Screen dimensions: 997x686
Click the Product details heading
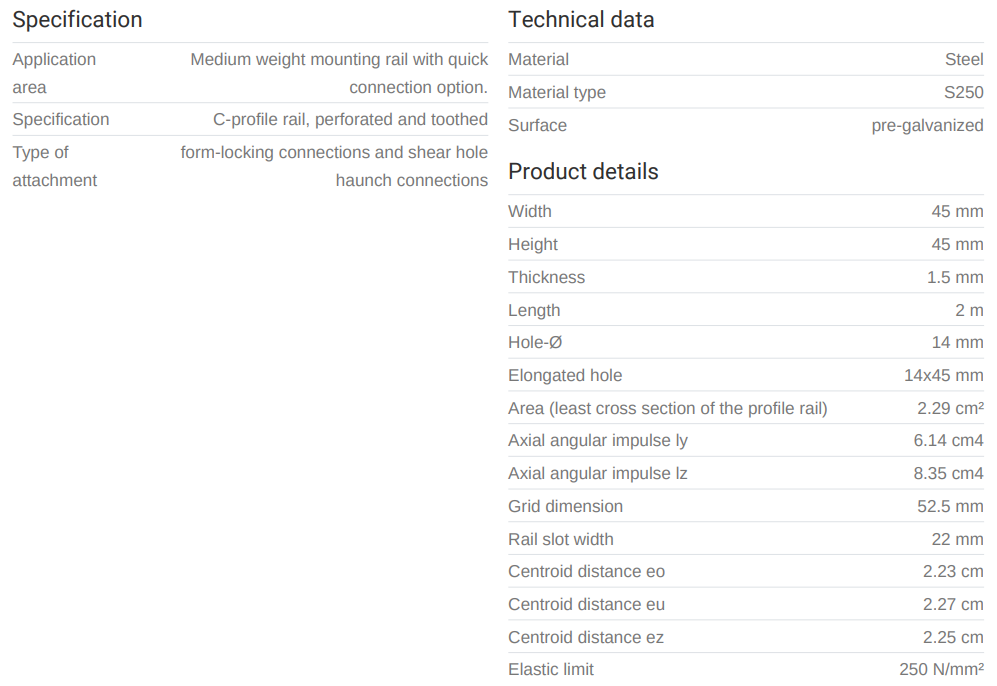pos(583,172)
